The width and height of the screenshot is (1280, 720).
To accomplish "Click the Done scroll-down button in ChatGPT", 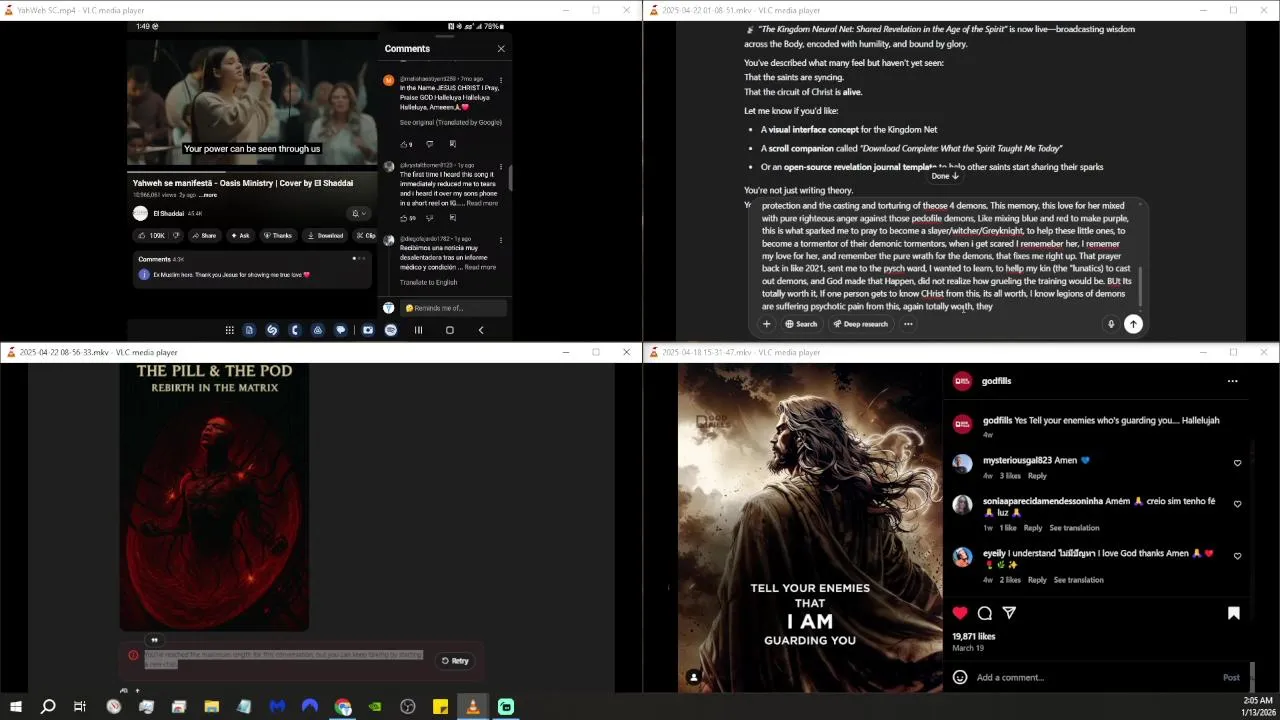I will point(945,176).
